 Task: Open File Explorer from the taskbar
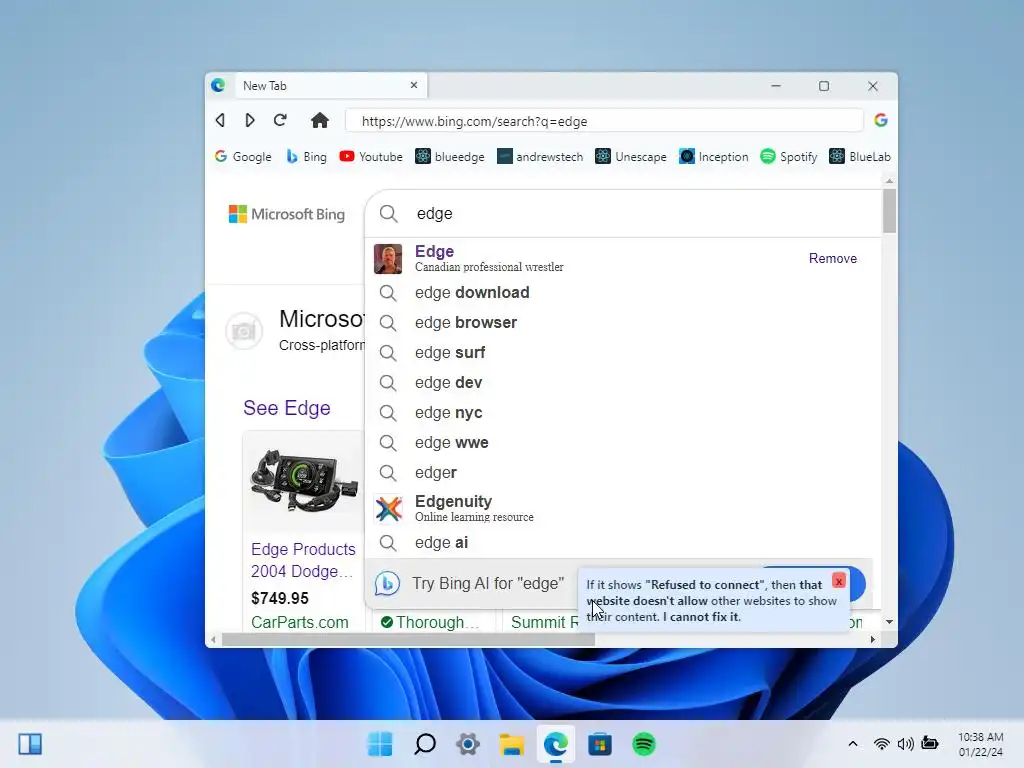[x=512, y=744]
